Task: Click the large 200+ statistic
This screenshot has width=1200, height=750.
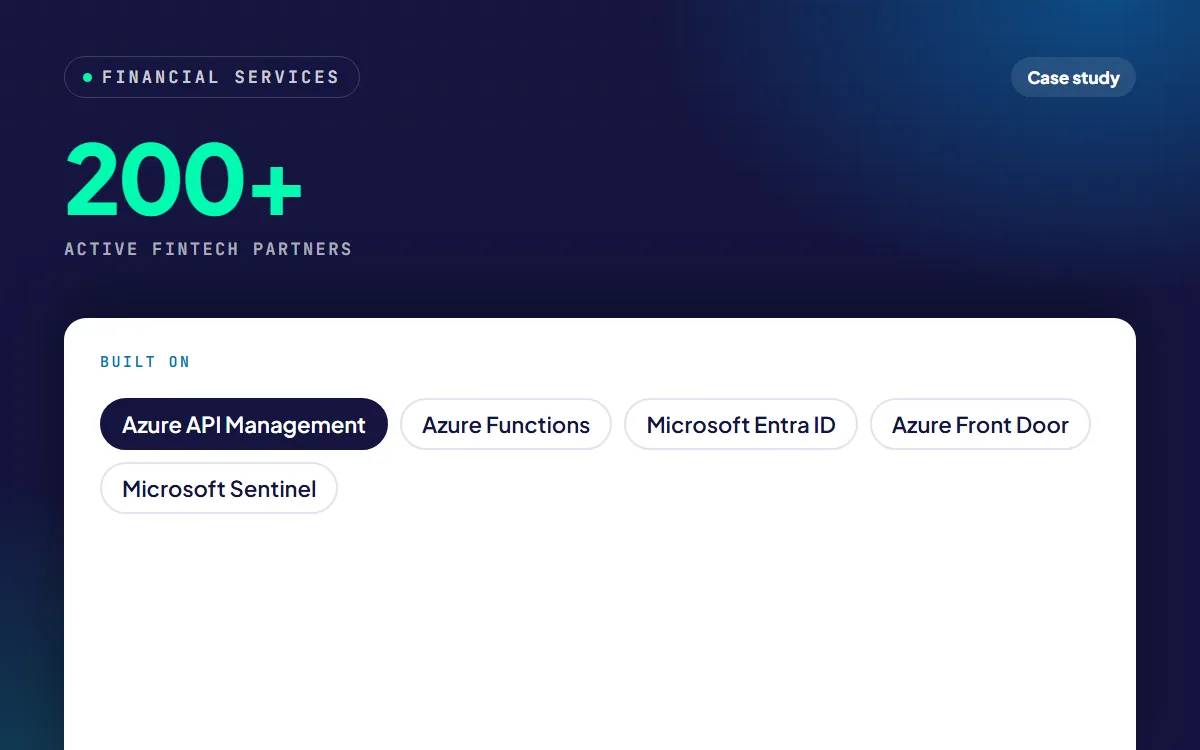Action: 184,180
